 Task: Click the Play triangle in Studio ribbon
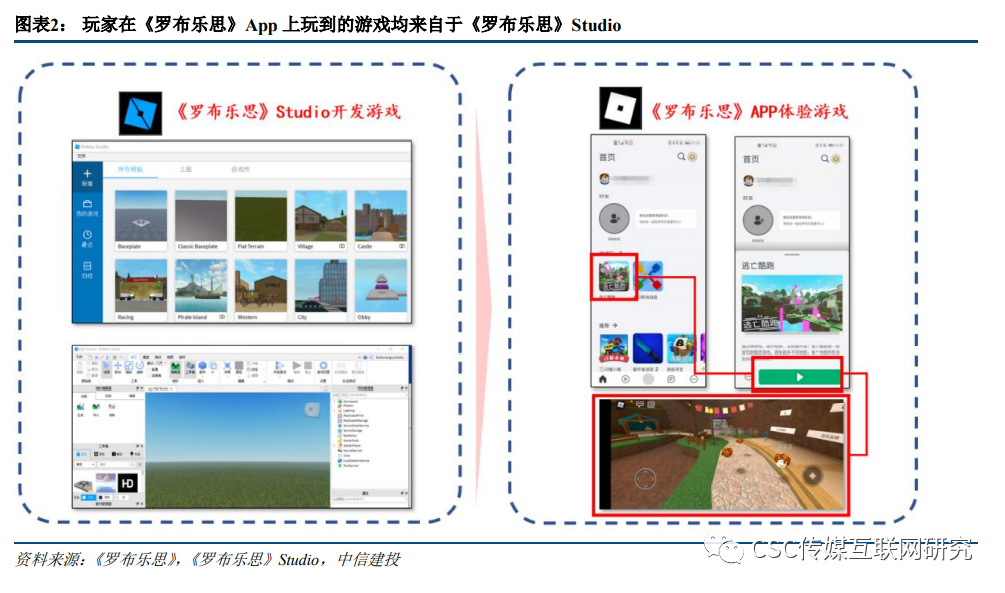(296, 366)
